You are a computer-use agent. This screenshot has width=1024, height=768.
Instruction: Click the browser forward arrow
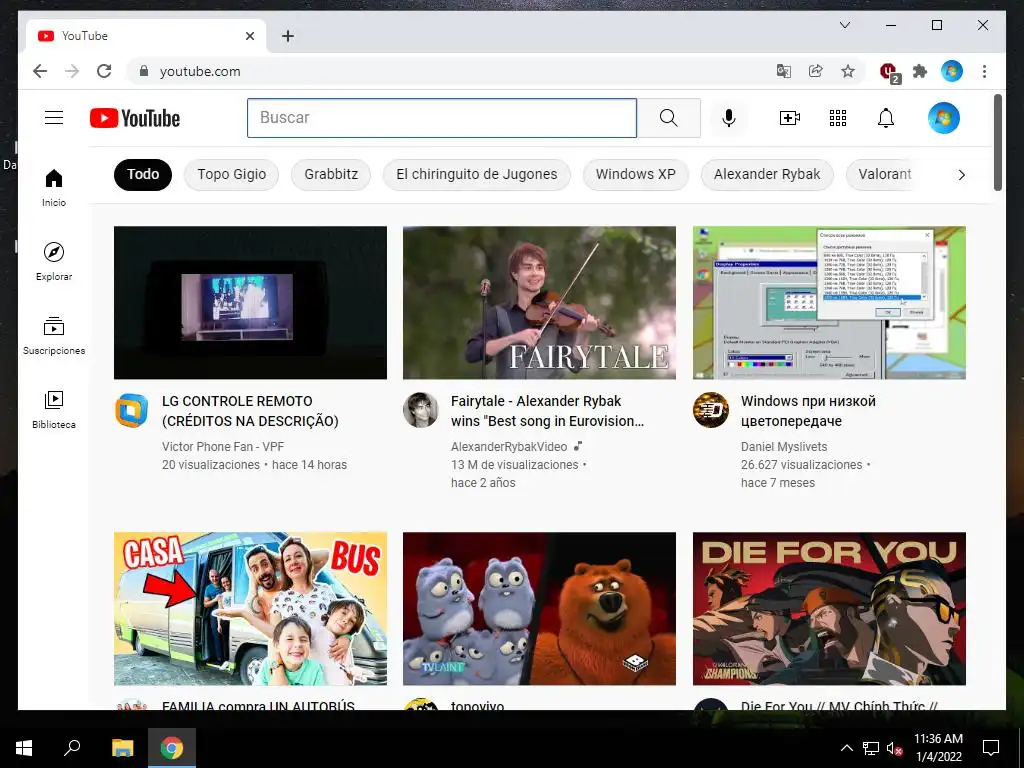(x=72, y=71)
